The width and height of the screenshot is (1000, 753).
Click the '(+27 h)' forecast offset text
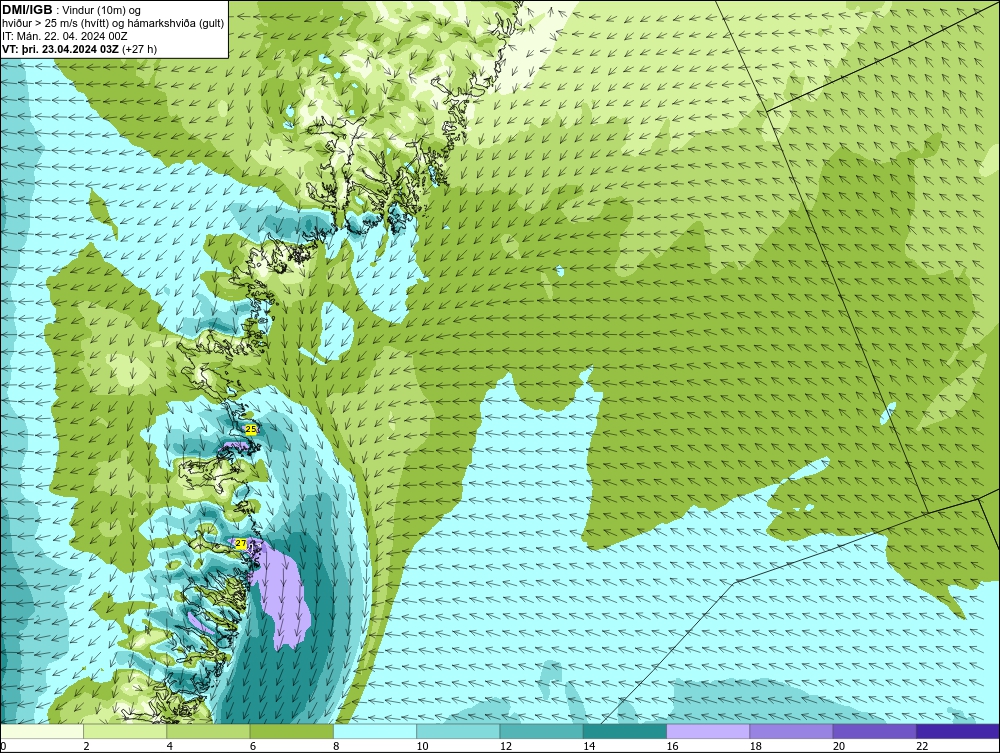(140, 49)
